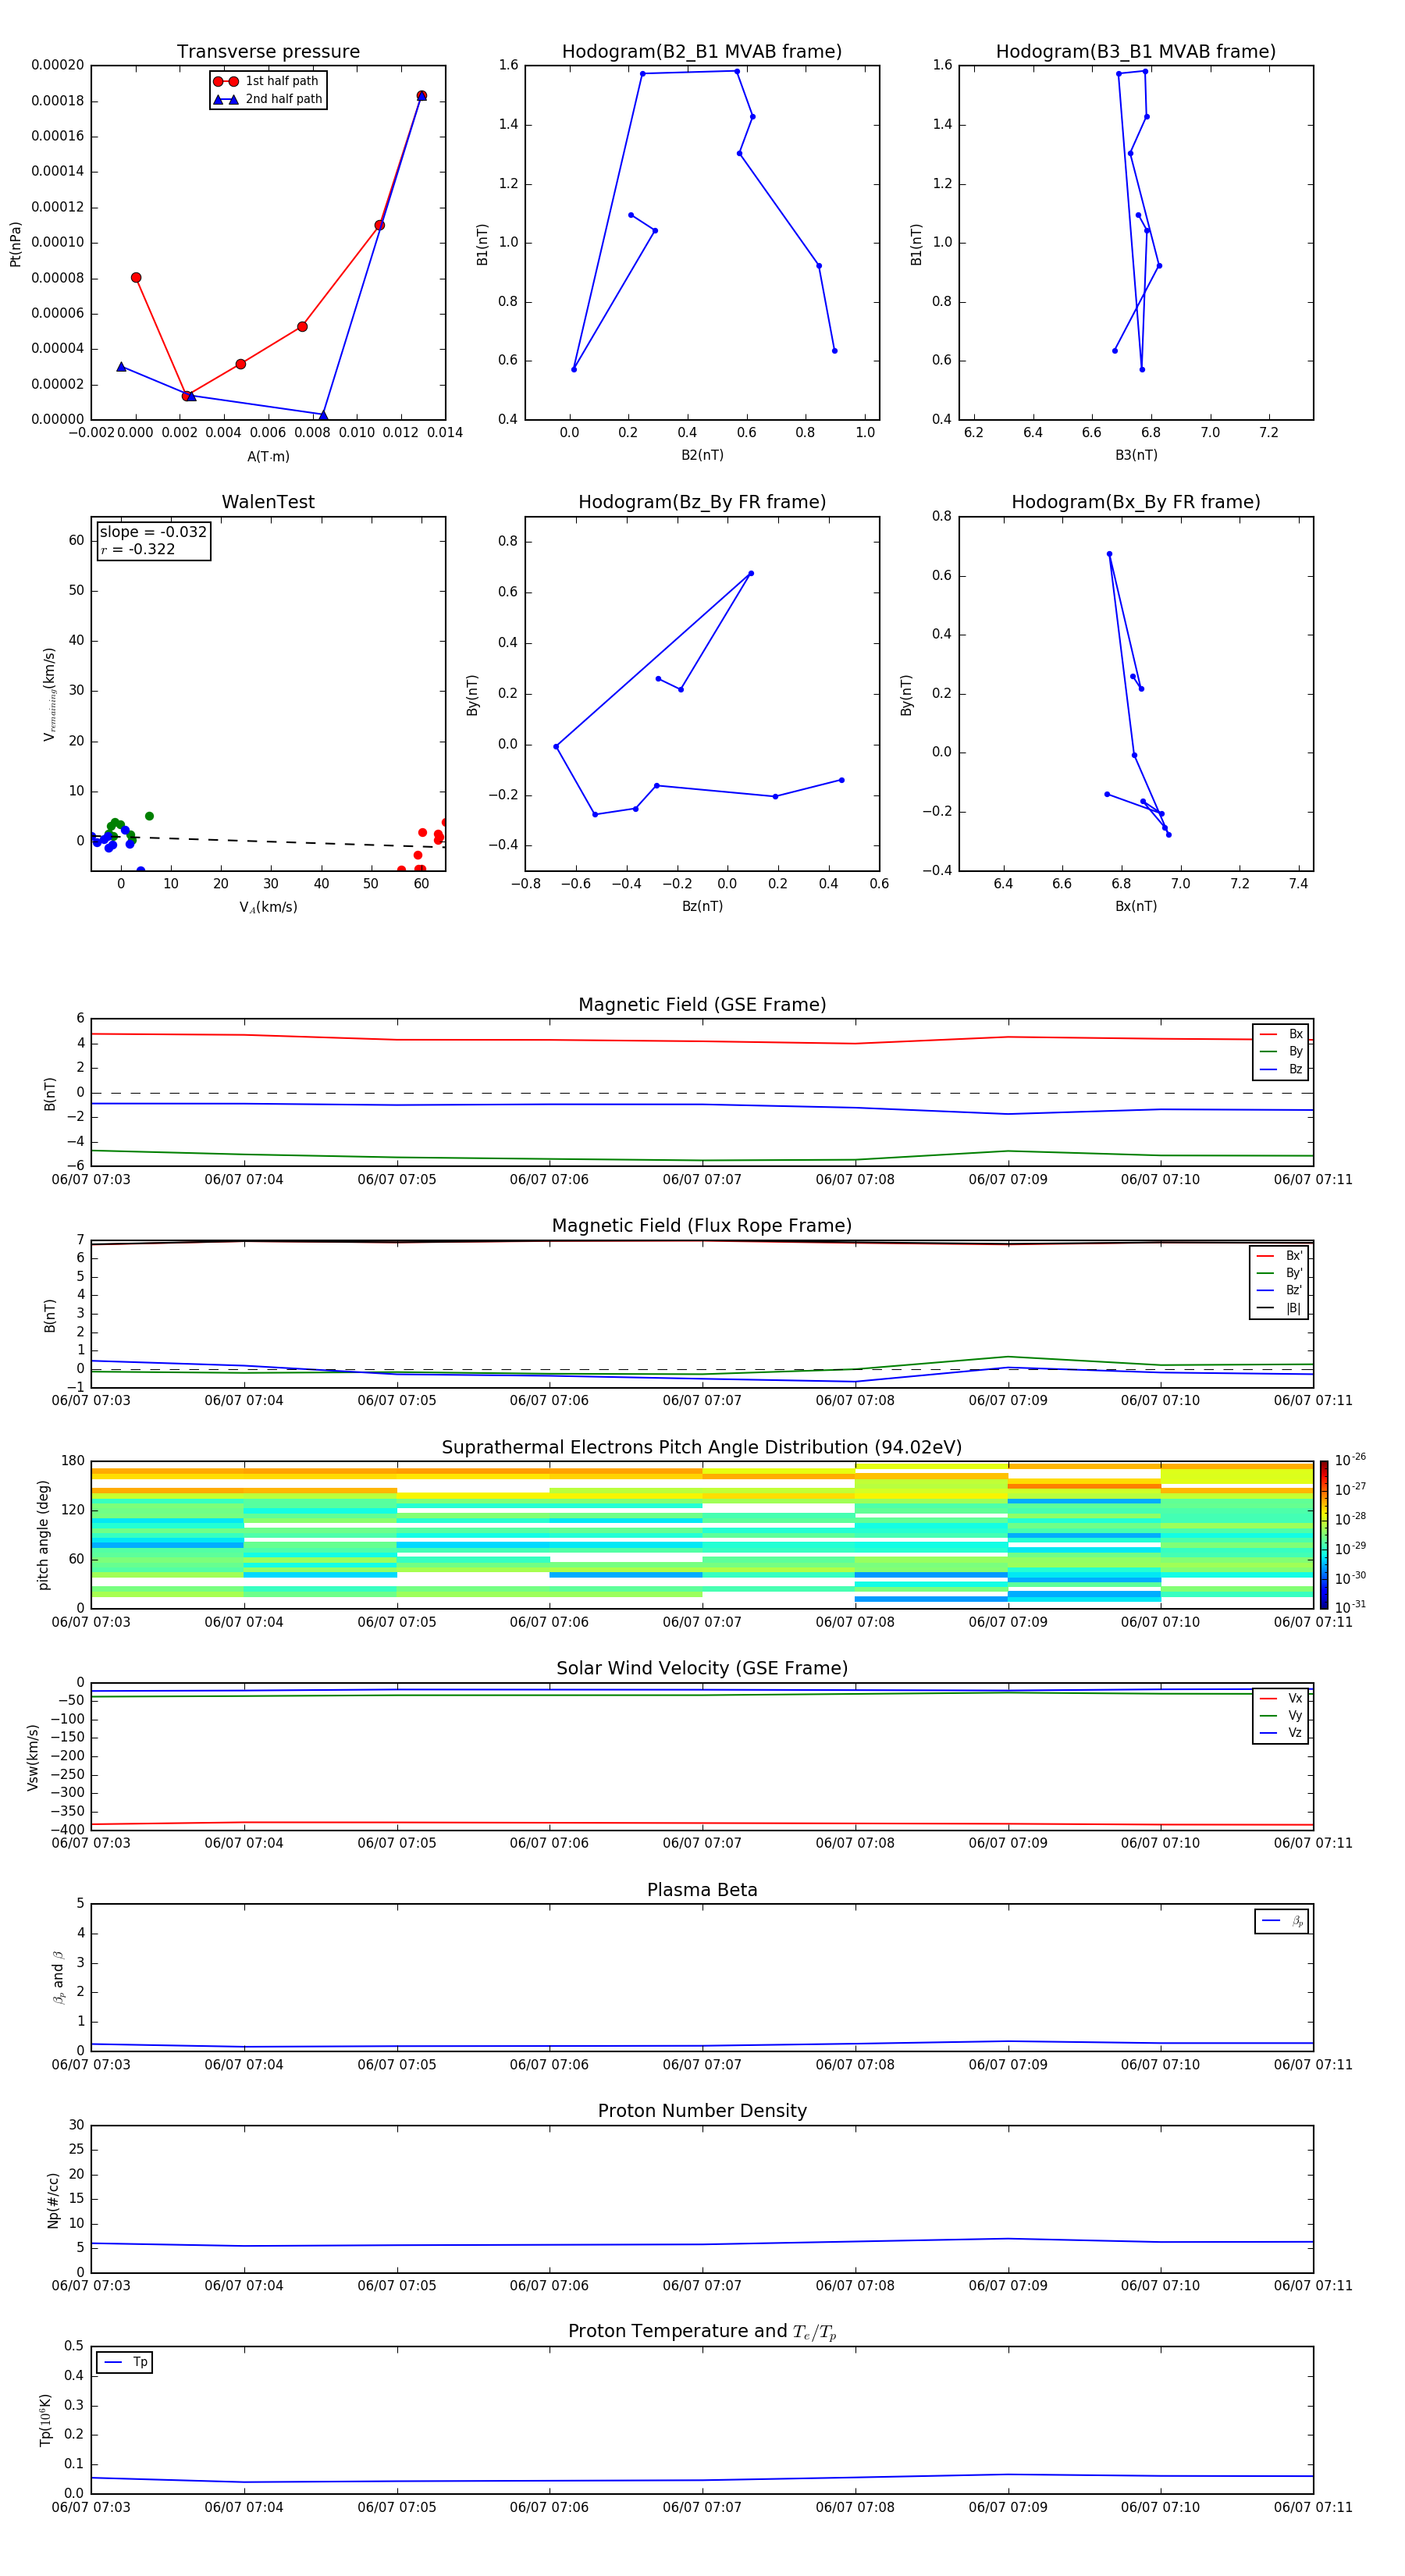
Task: Click the '06/07 07:09' tick under Plasma Beta
Action: [x=1008, y=2065]
